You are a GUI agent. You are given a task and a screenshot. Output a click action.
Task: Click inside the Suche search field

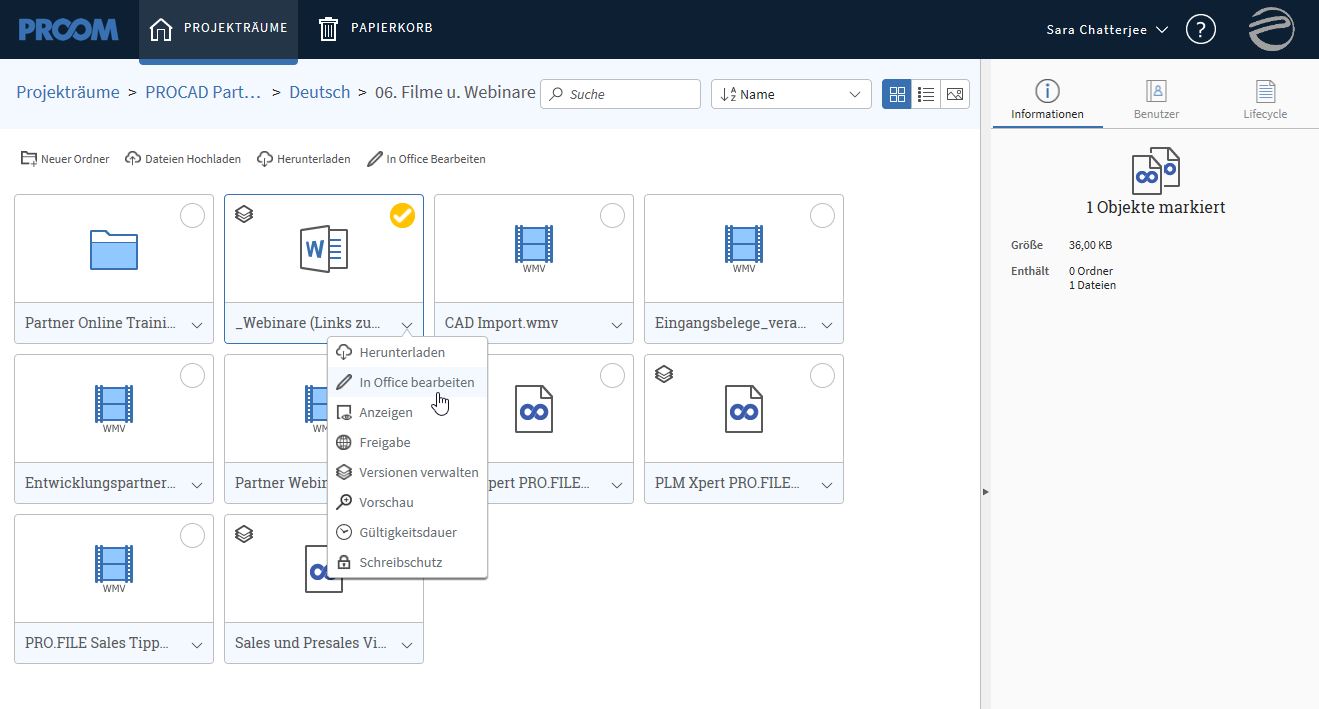(620, 93)
